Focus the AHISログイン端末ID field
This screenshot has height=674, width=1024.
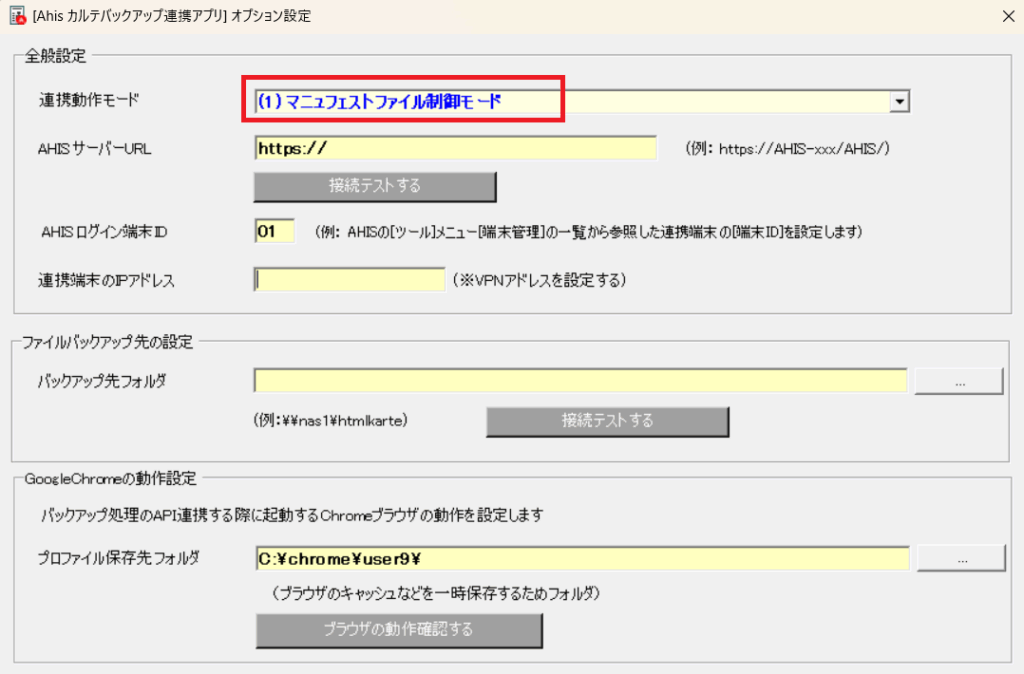pyautogui.click(x=274, y=231)
